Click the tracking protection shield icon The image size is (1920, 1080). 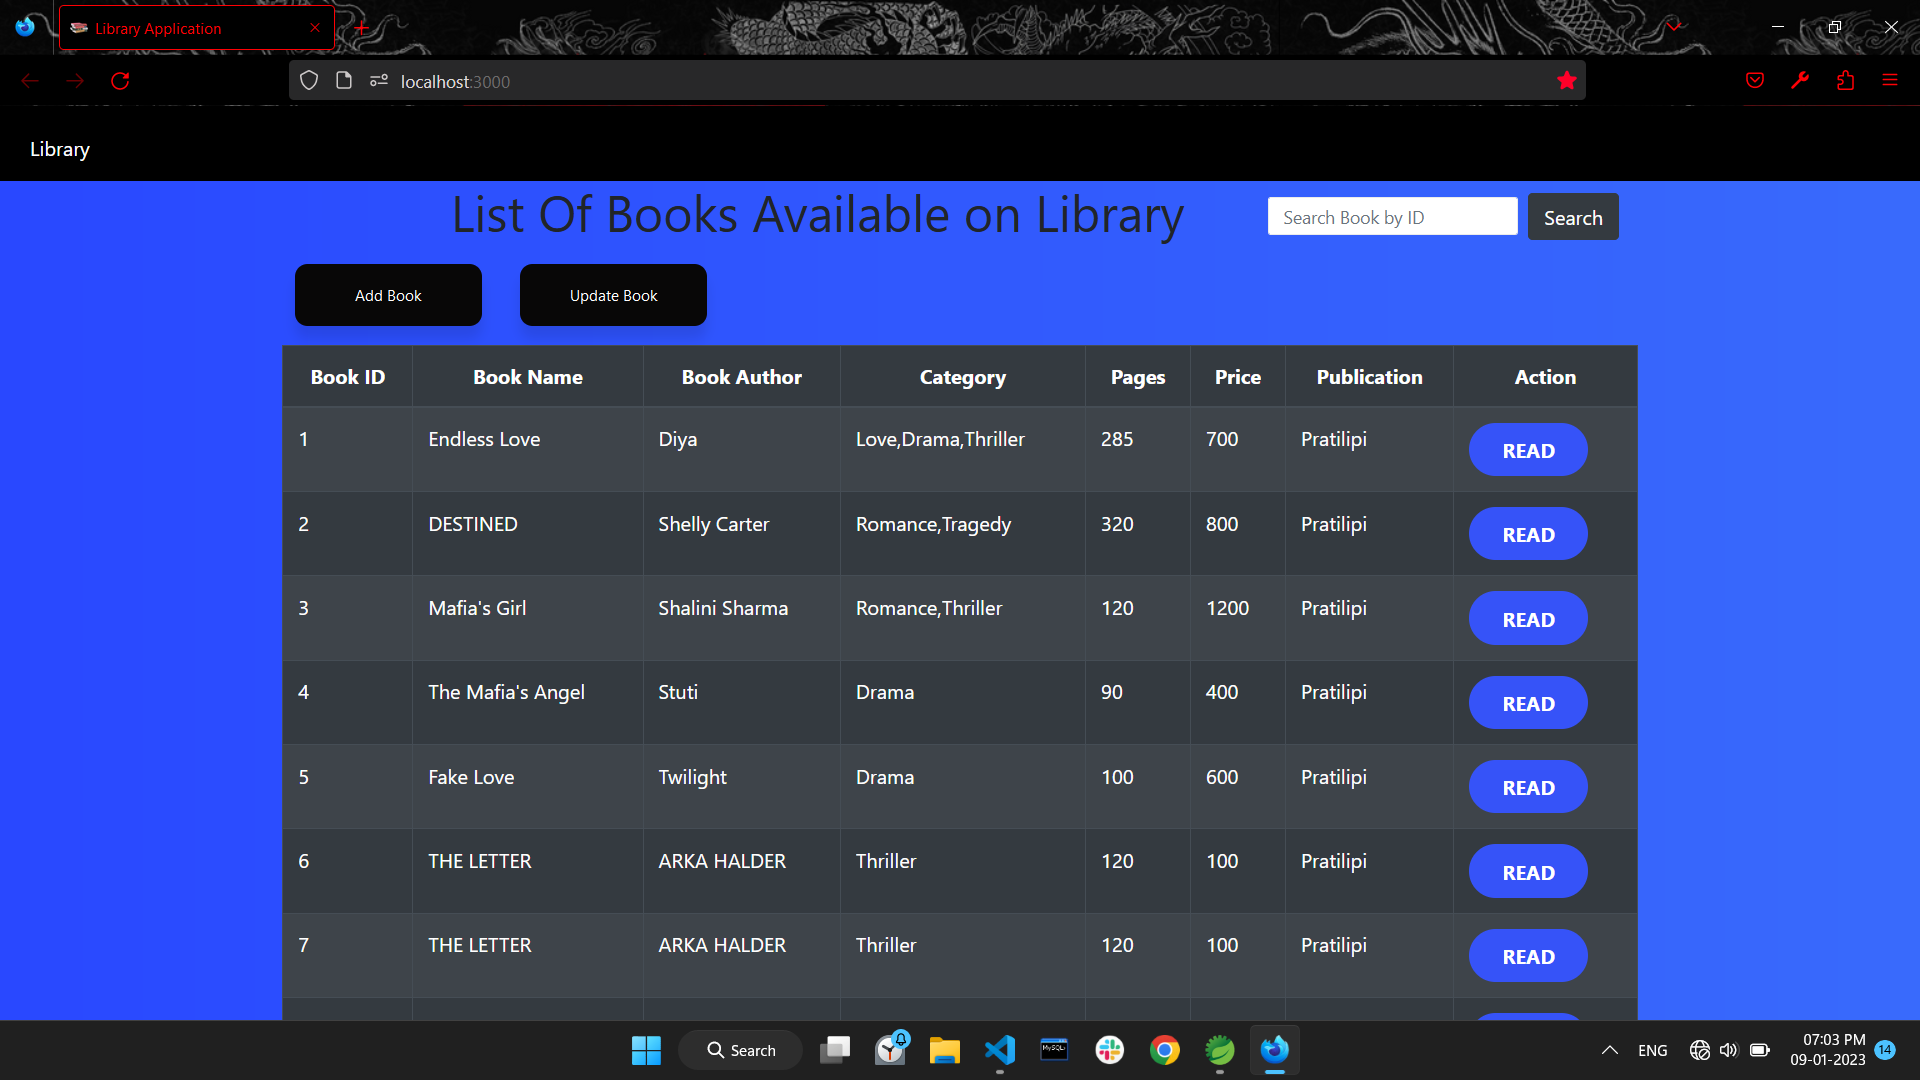pyautogui.click(x=309, y=81)
